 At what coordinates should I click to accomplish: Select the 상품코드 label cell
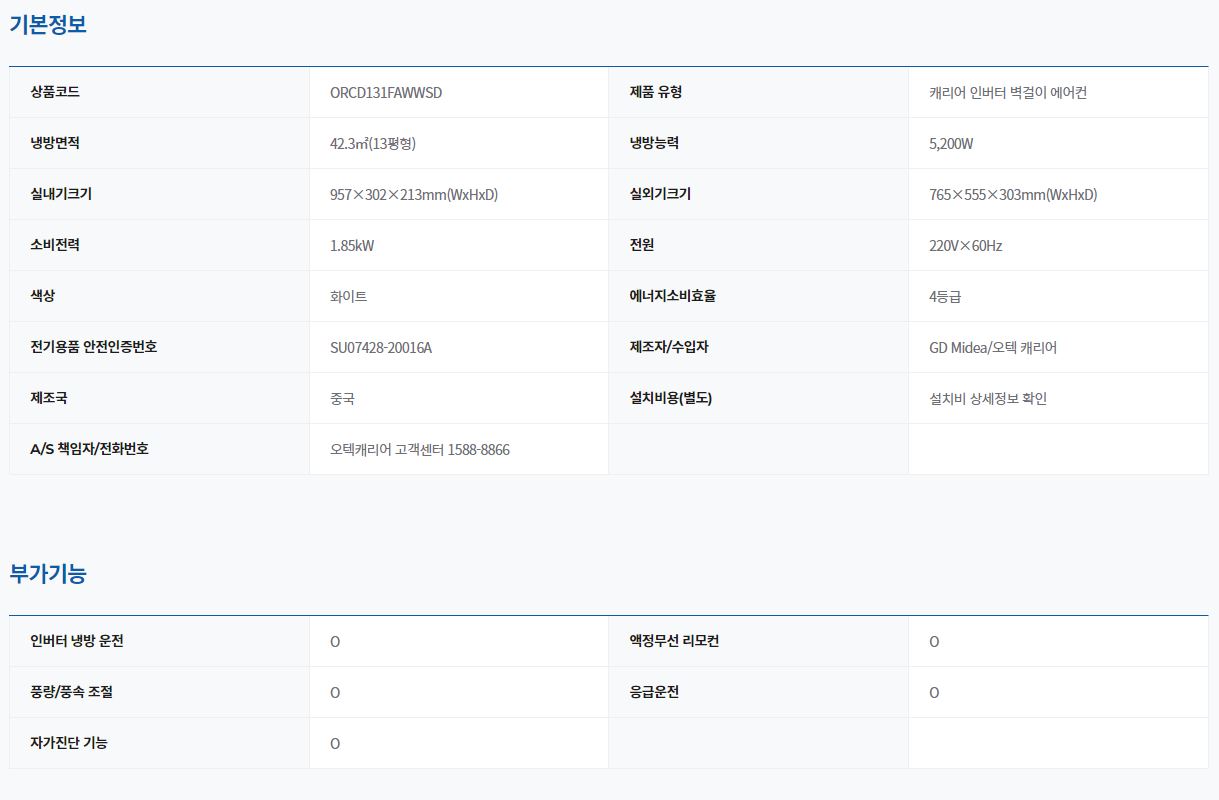coord(159,92)
